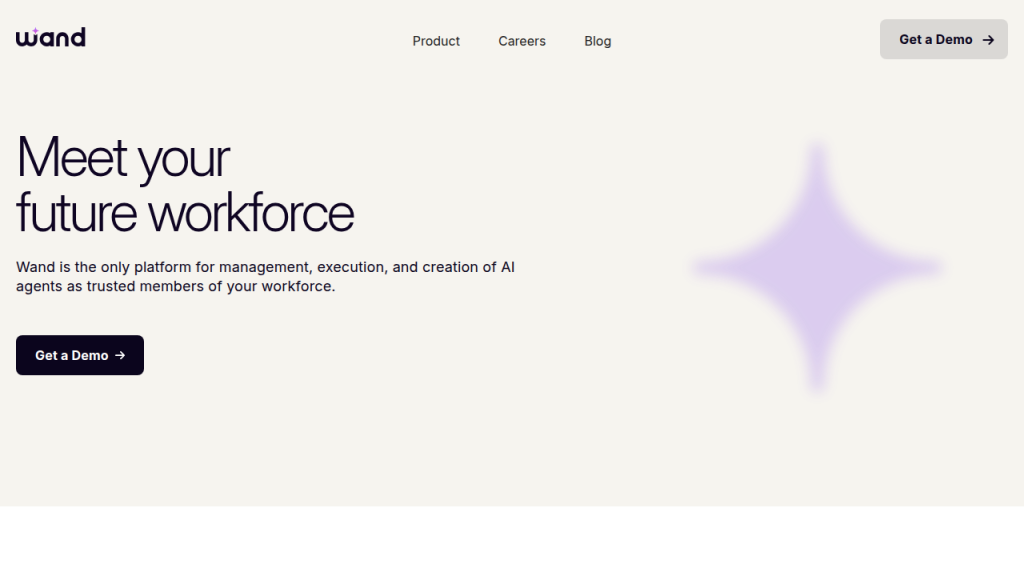Open the Product menu item

pos(436,41)
